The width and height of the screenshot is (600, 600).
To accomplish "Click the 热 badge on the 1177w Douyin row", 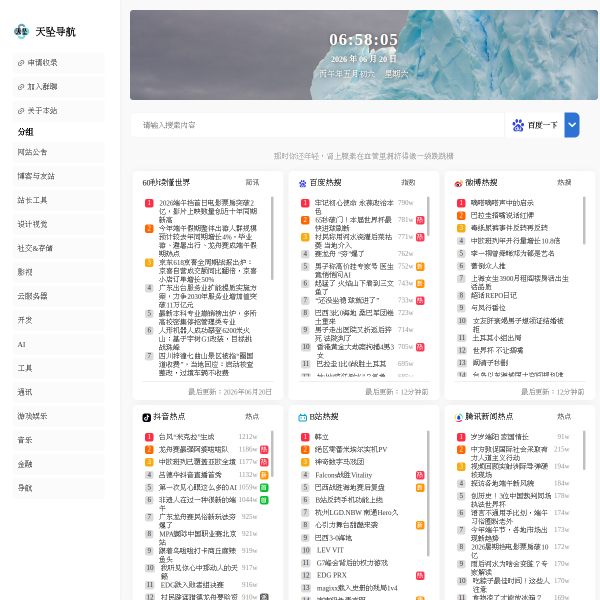I will pyautogui.click(x=264, y=462).
